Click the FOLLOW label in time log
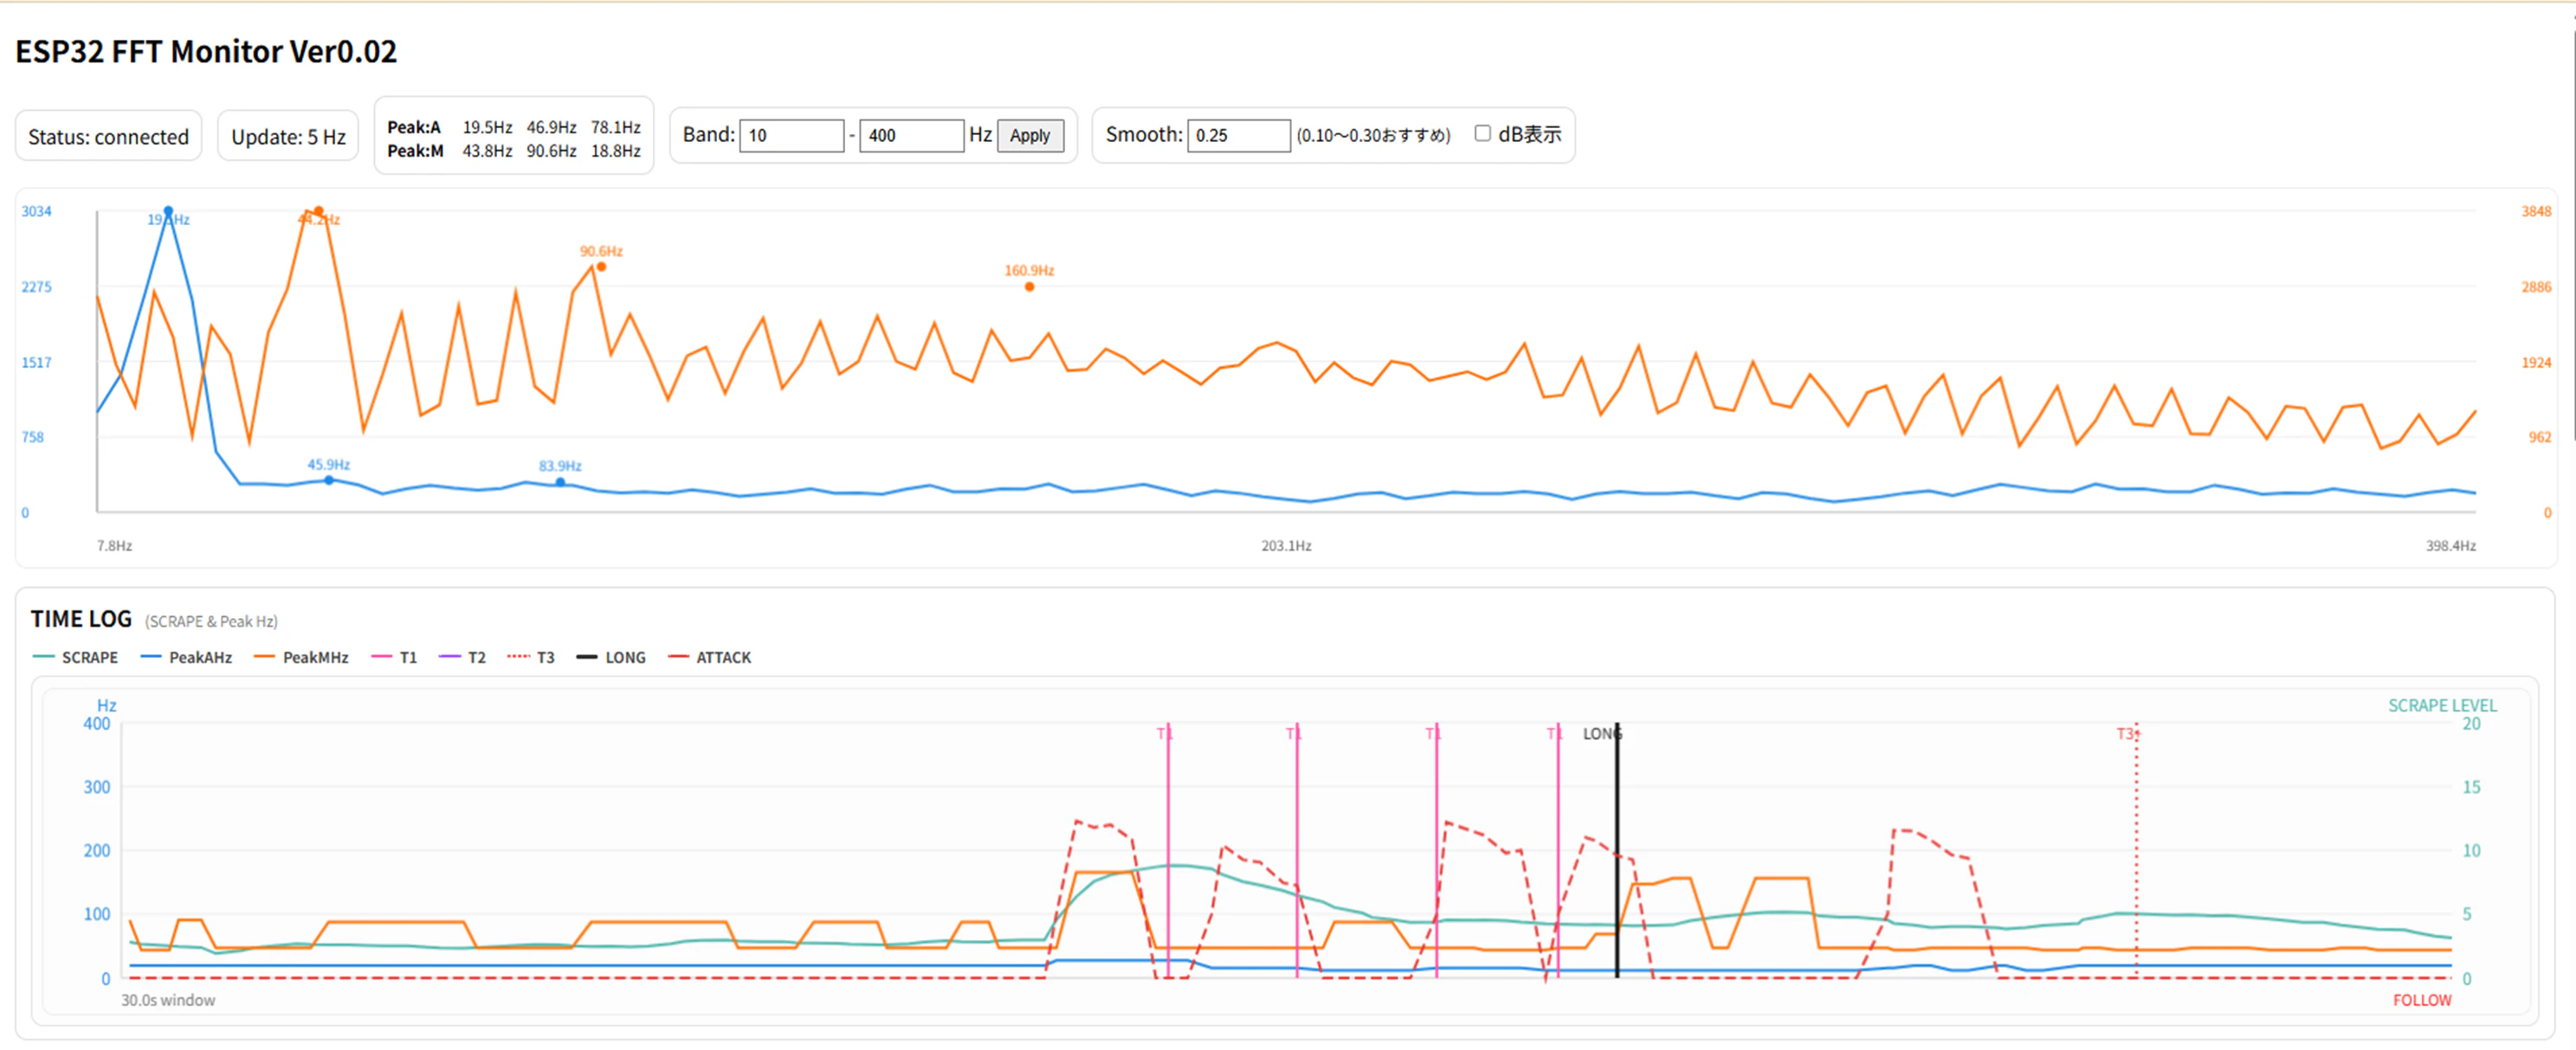2576x1050 pixels. (x=2421, y=999)
